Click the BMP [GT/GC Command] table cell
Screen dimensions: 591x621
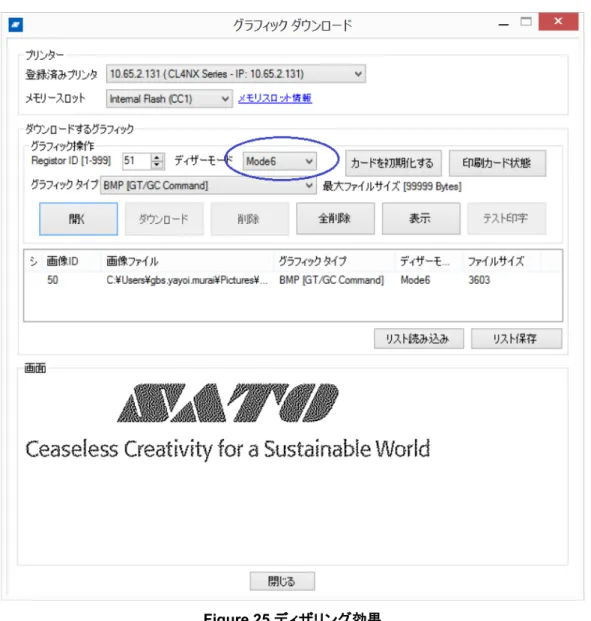(332, 280)
